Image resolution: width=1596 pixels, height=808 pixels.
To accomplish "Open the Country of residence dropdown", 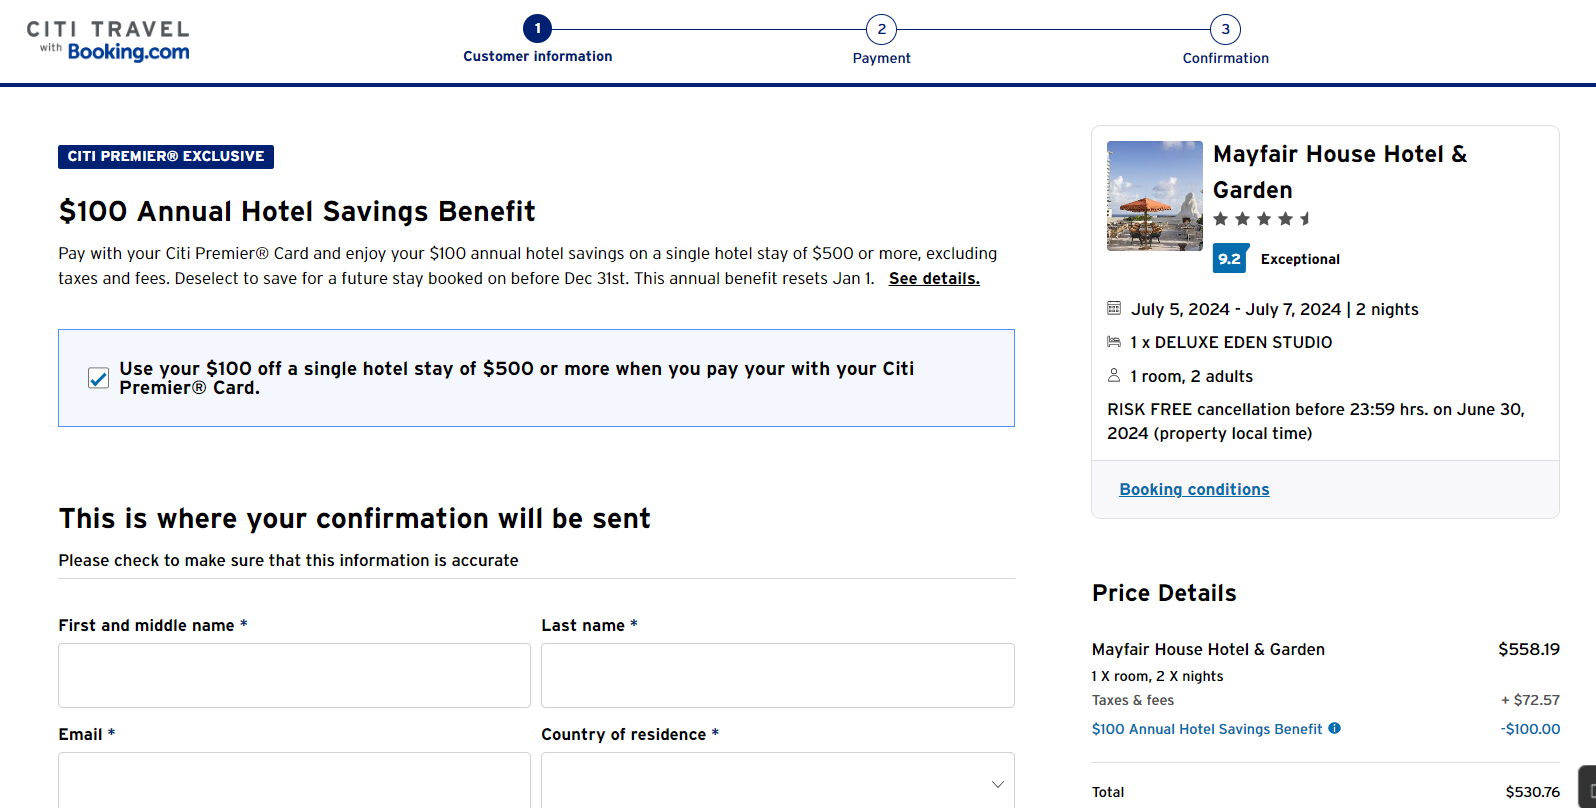I will point(778,784).
